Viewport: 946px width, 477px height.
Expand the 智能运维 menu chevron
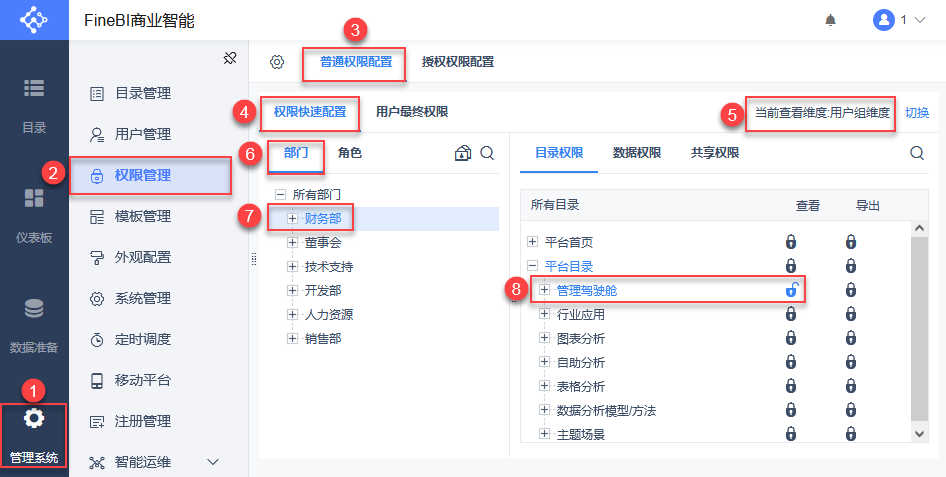(x=212, y=462)
